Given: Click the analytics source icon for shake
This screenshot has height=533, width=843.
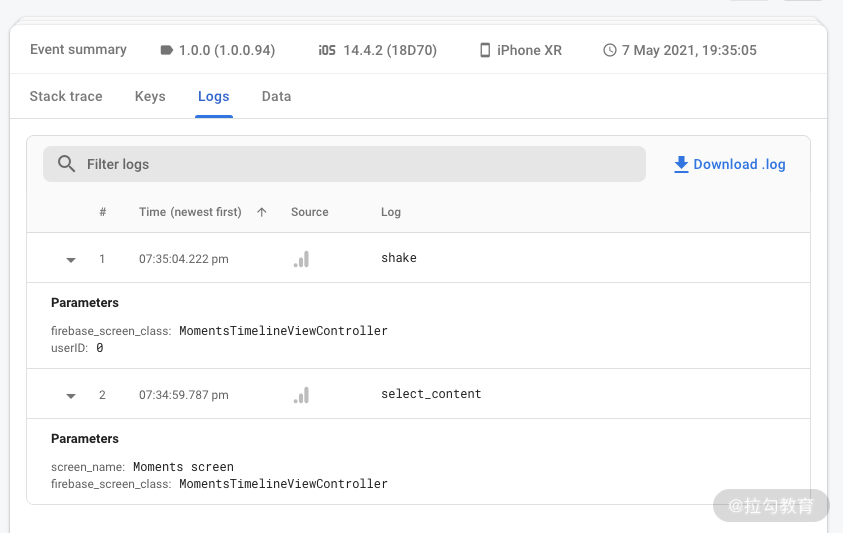Looking at the screenshot, I should point(301,259).
